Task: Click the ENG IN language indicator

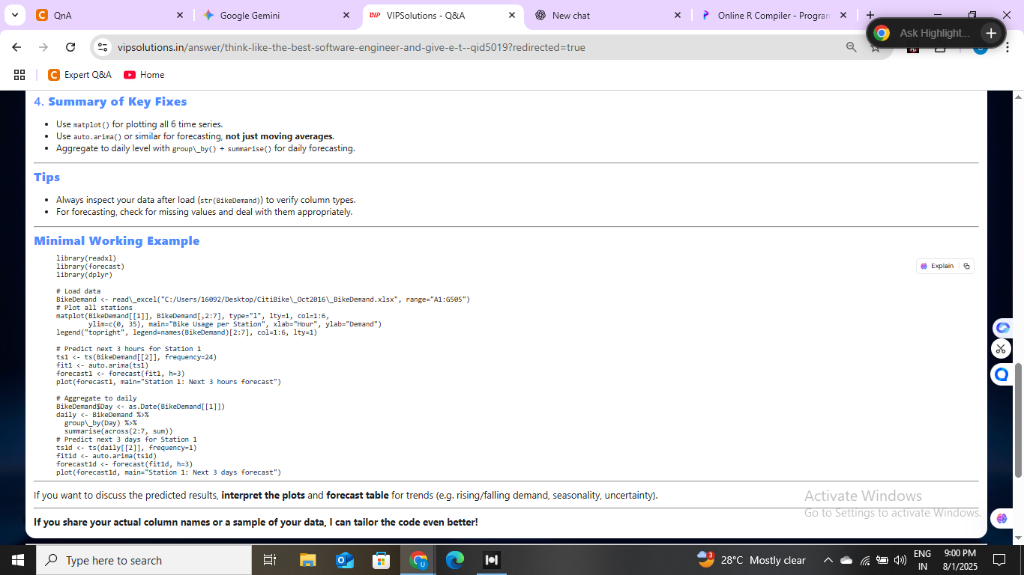Action: point(922,560)
